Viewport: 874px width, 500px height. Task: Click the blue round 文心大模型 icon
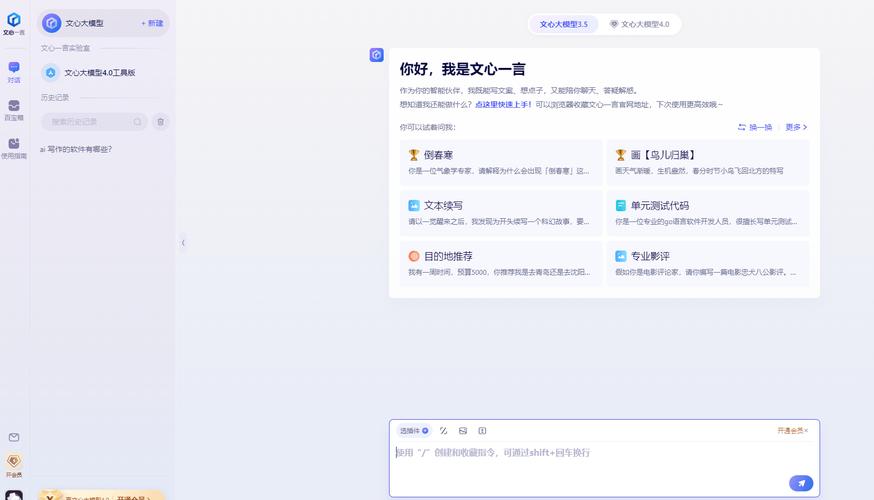point(52,23)
